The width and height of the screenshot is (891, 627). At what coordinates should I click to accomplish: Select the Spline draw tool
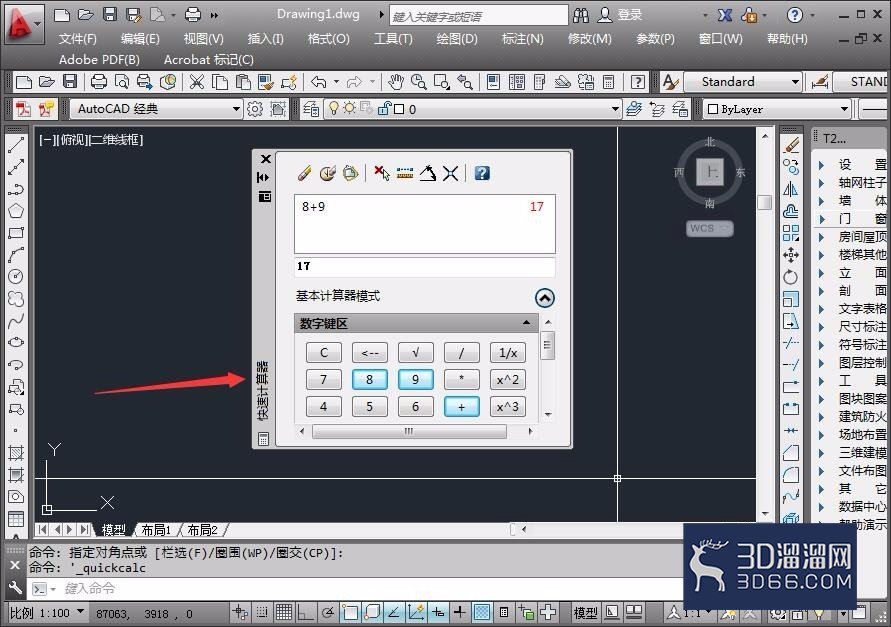pyautogui.click(x=15, y=321)
